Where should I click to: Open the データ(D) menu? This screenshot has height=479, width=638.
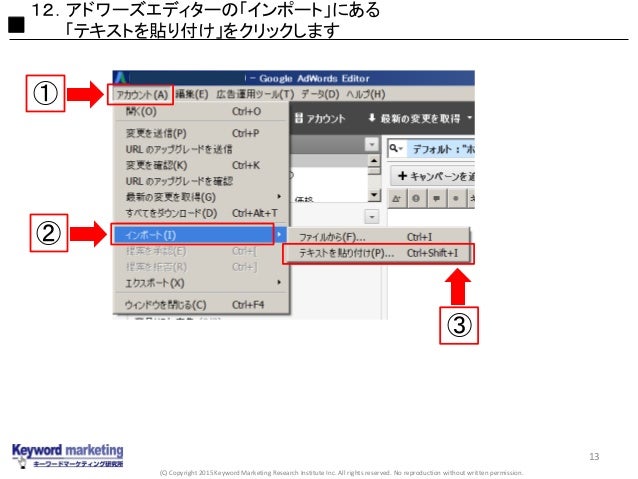pos(320,94)
